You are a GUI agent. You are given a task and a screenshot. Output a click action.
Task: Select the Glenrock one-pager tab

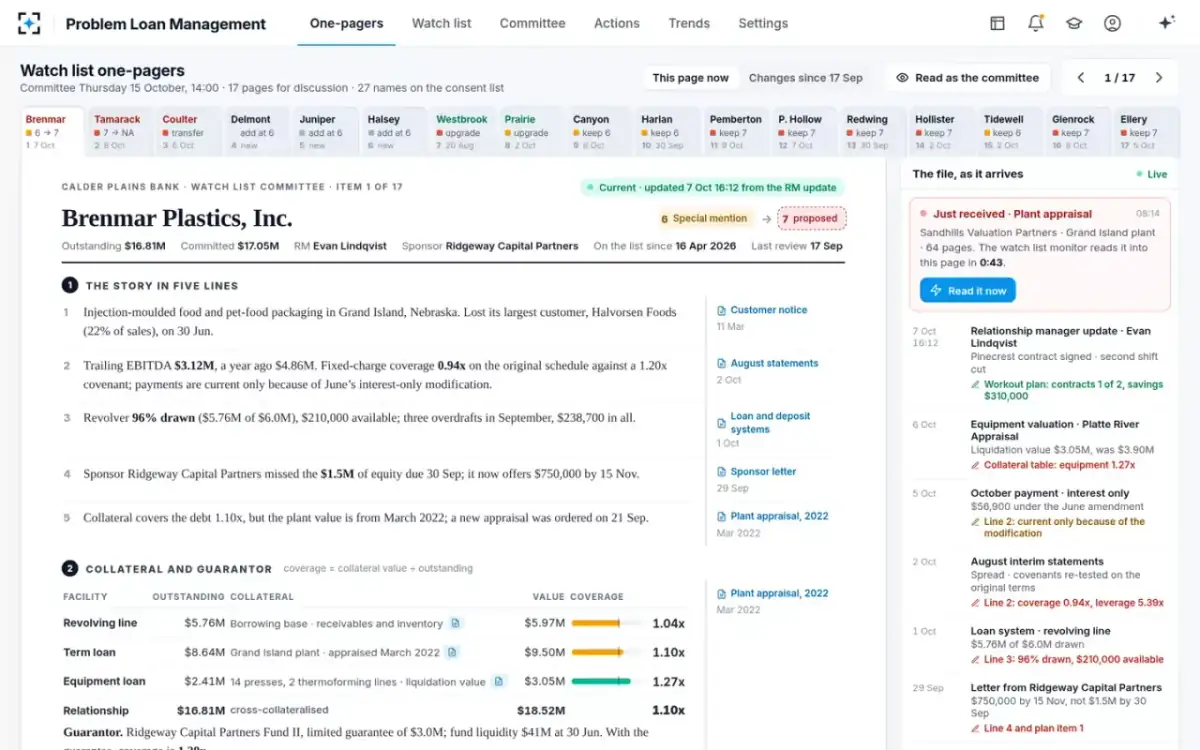[1079, 132]
